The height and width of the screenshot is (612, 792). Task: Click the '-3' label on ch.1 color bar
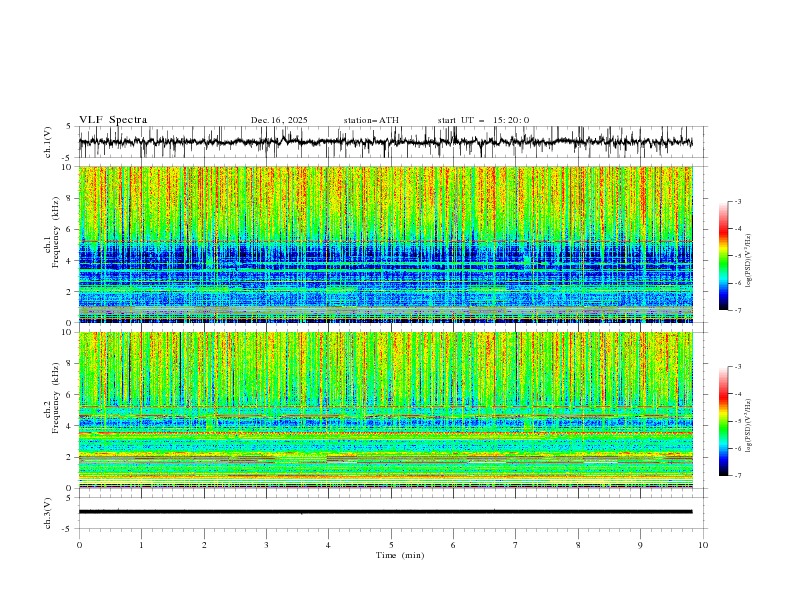(x=737, y=201)
